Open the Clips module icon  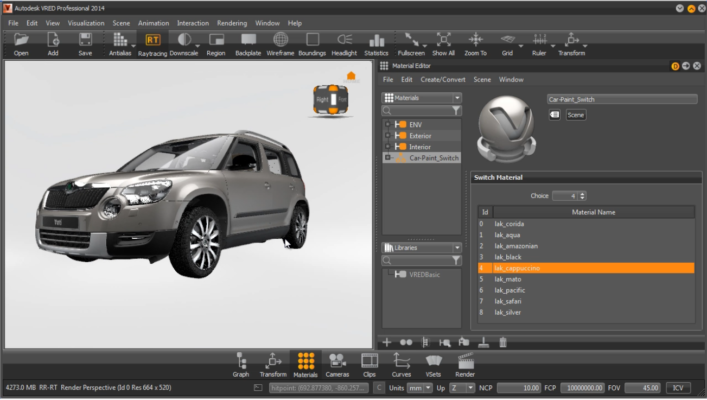pyautogui.click(x=369, y=365)
